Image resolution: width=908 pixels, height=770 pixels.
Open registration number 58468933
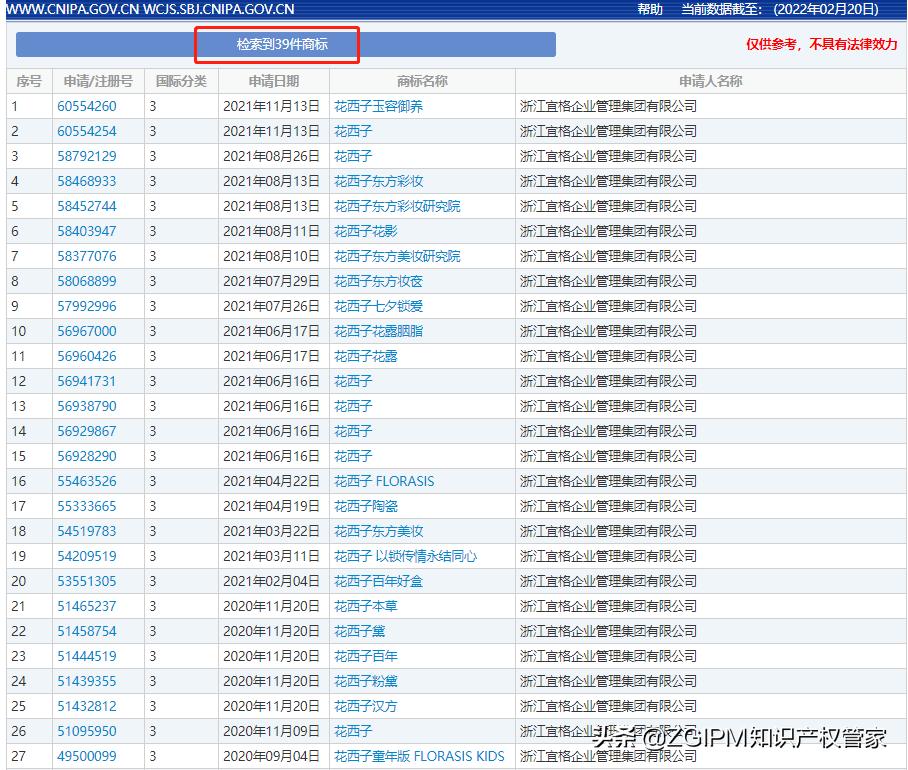click(x=87, y=181)
